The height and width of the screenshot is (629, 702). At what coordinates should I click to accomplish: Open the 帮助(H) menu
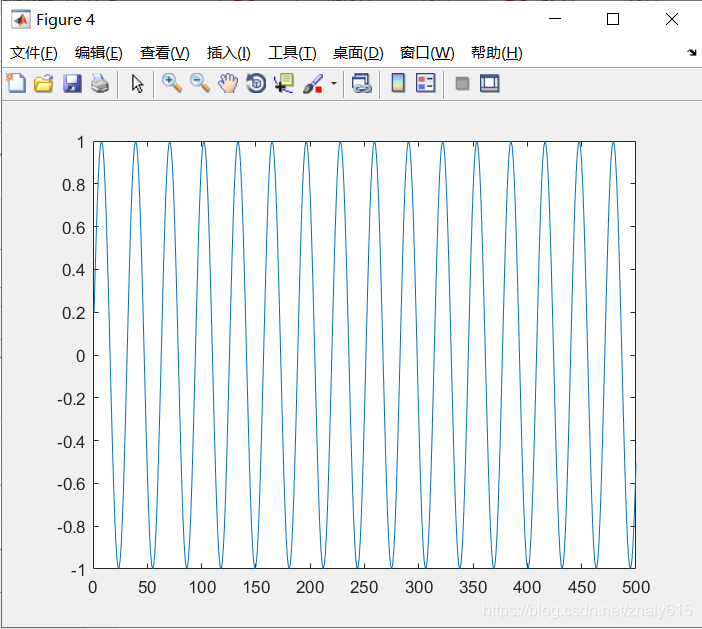pyautogui.click(x=497, y=53)
